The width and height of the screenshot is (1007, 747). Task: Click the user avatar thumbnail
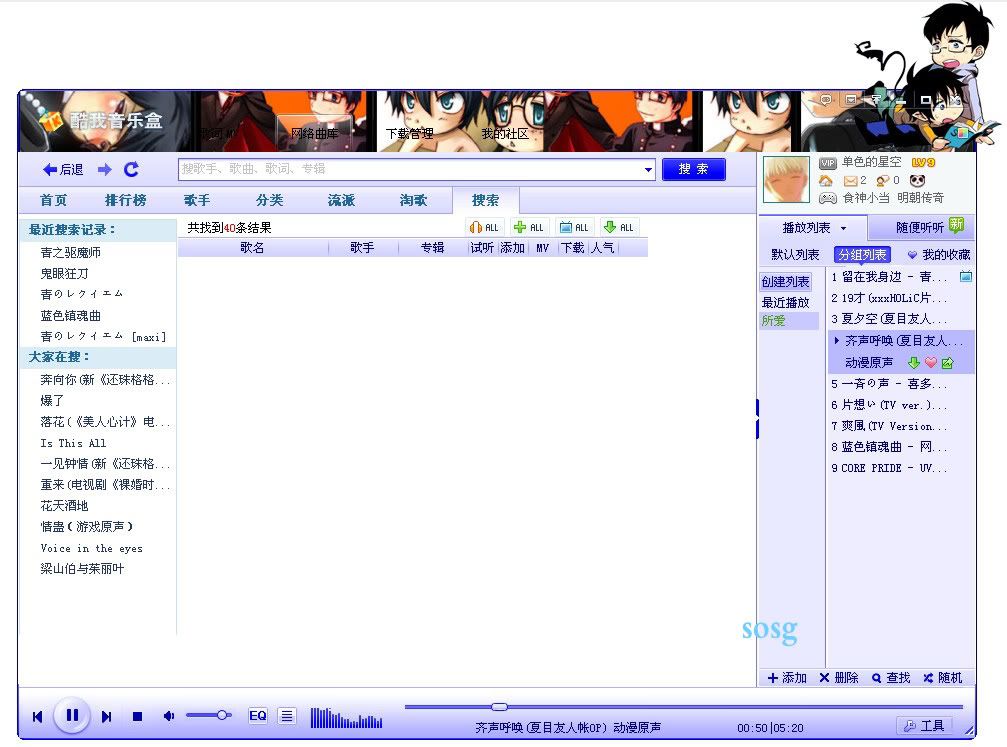tap(786, 179)
